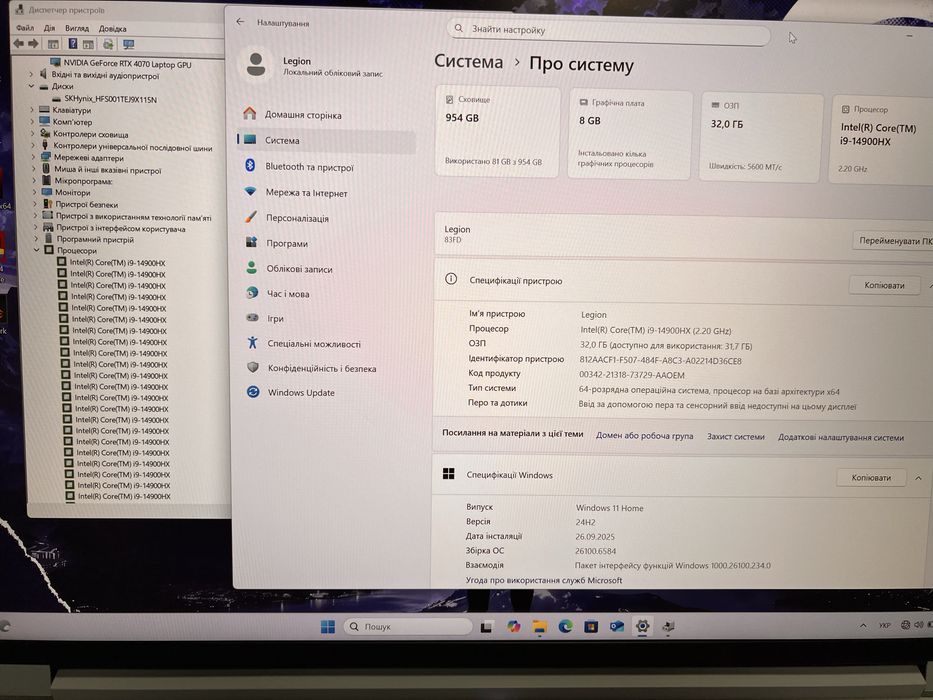Screen dimensions: 933x700
Task: Open Windows Start menu
Action: coord(328,627)
